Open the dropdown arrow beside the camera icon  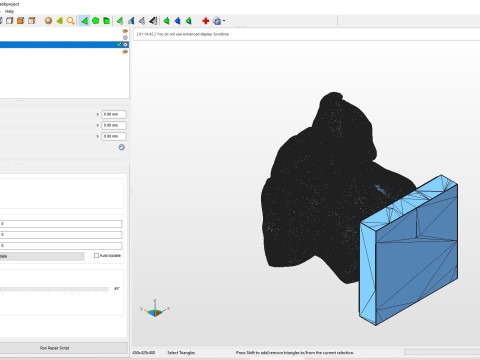[x=224, y=21]
